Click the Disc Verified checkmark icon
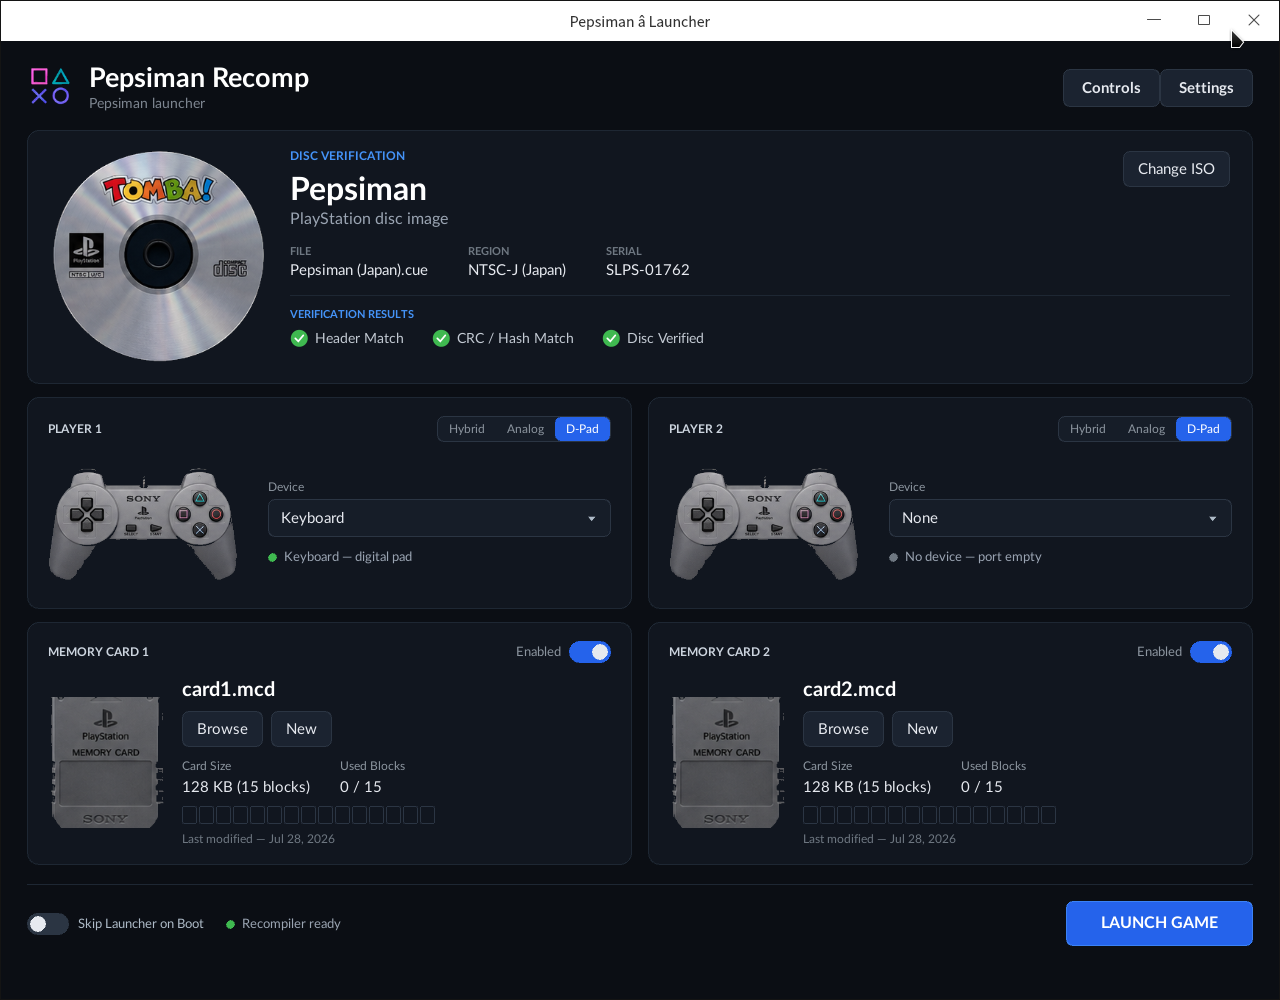 [611, 338]
